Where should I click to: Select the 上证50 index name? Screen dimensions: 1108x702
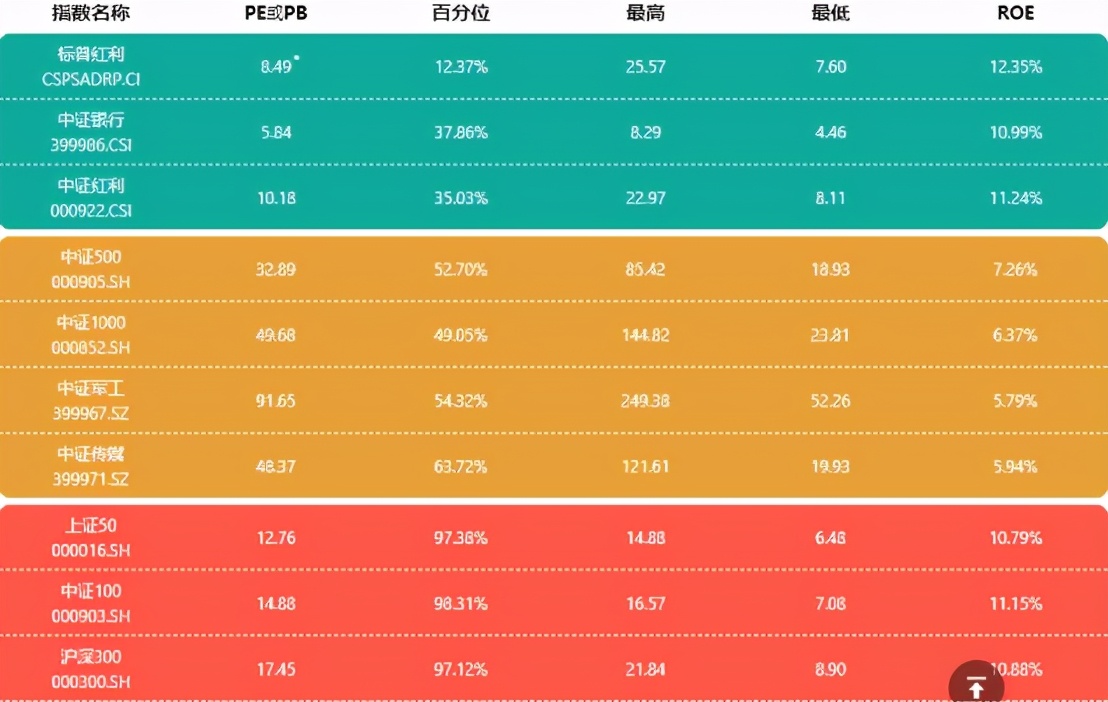[x=90, y=526]
